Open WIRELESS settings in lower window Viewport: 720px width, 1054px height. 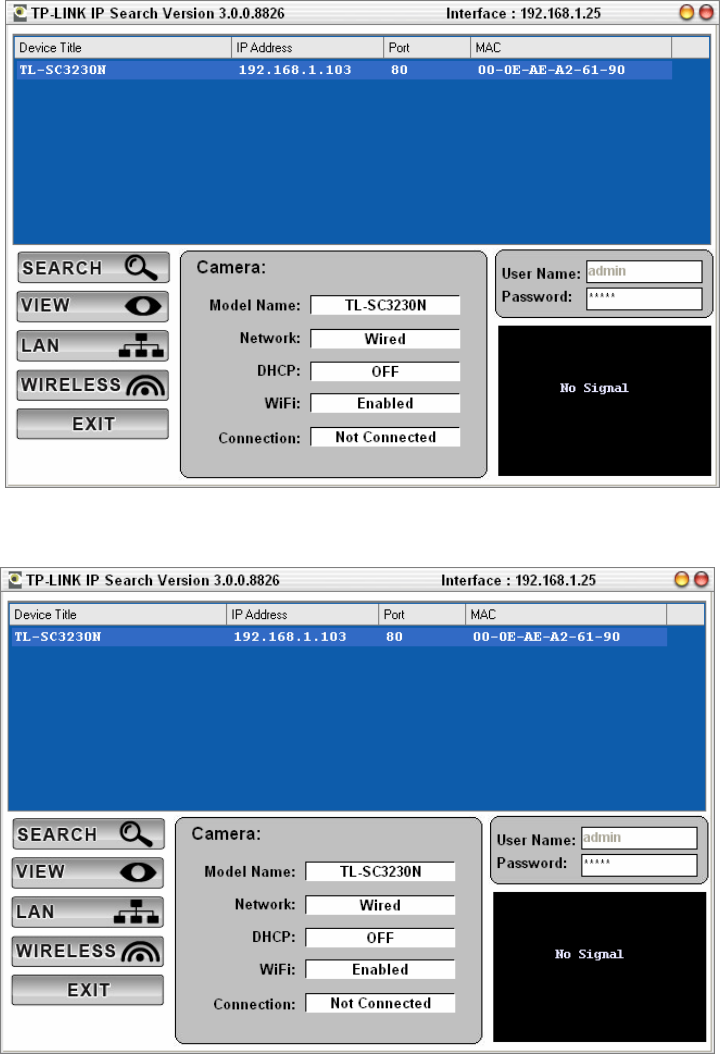tap(88, 951)
